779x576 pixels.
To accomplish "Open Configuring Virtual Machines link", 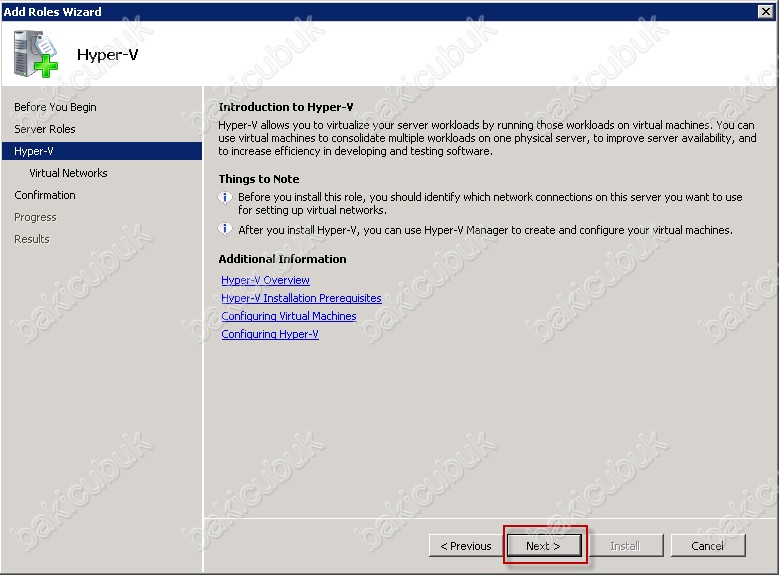I will 289,316.
